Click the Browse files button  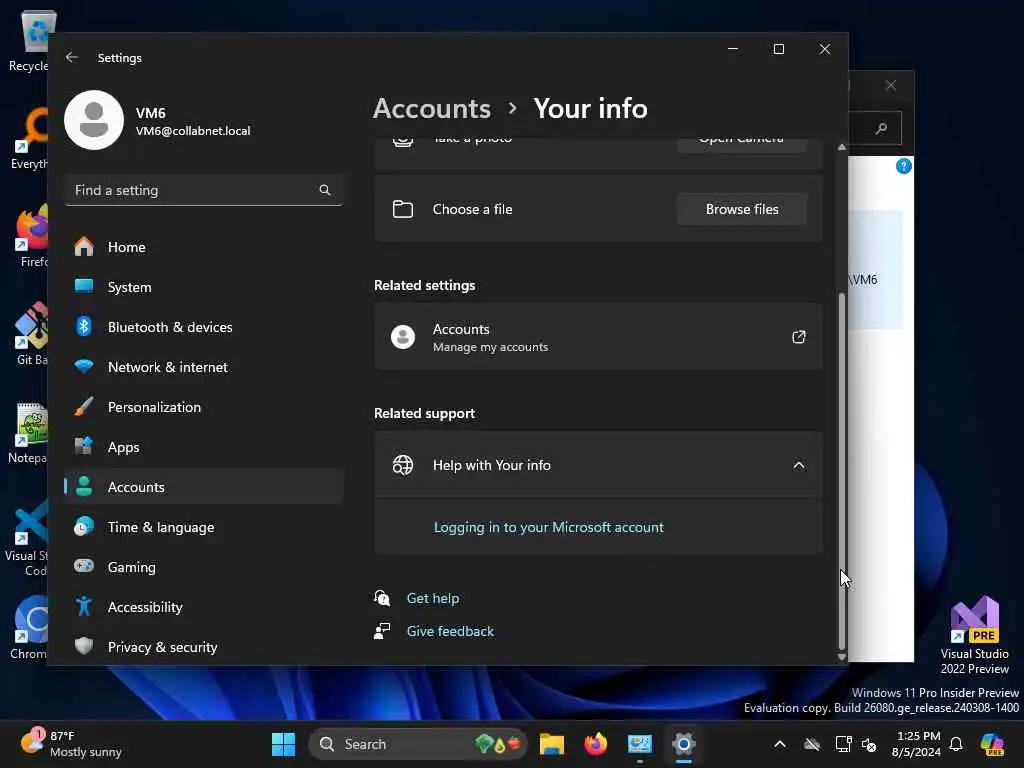point(742,209)
